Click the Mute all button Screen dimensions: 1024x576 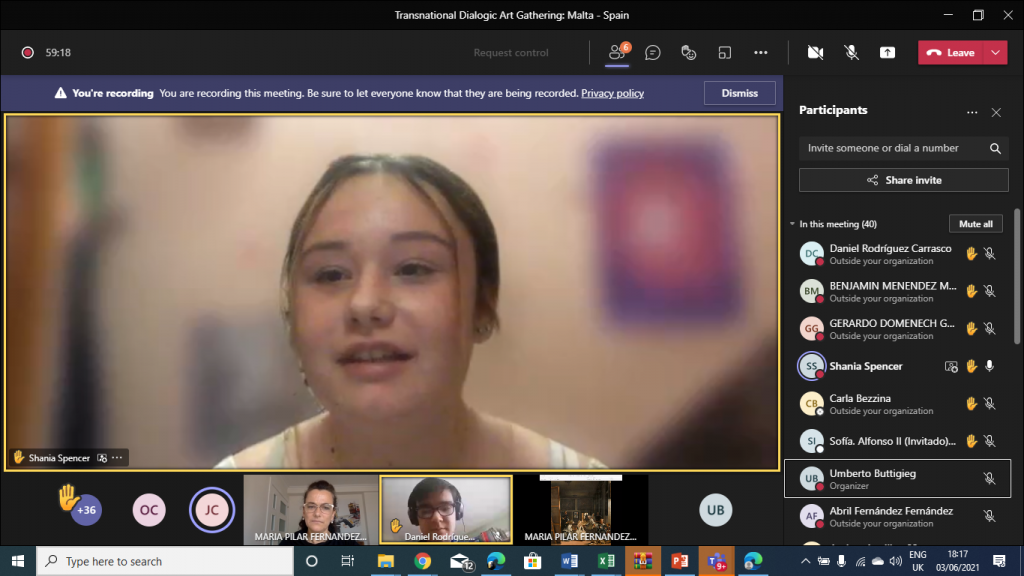[x=975, y=224]
